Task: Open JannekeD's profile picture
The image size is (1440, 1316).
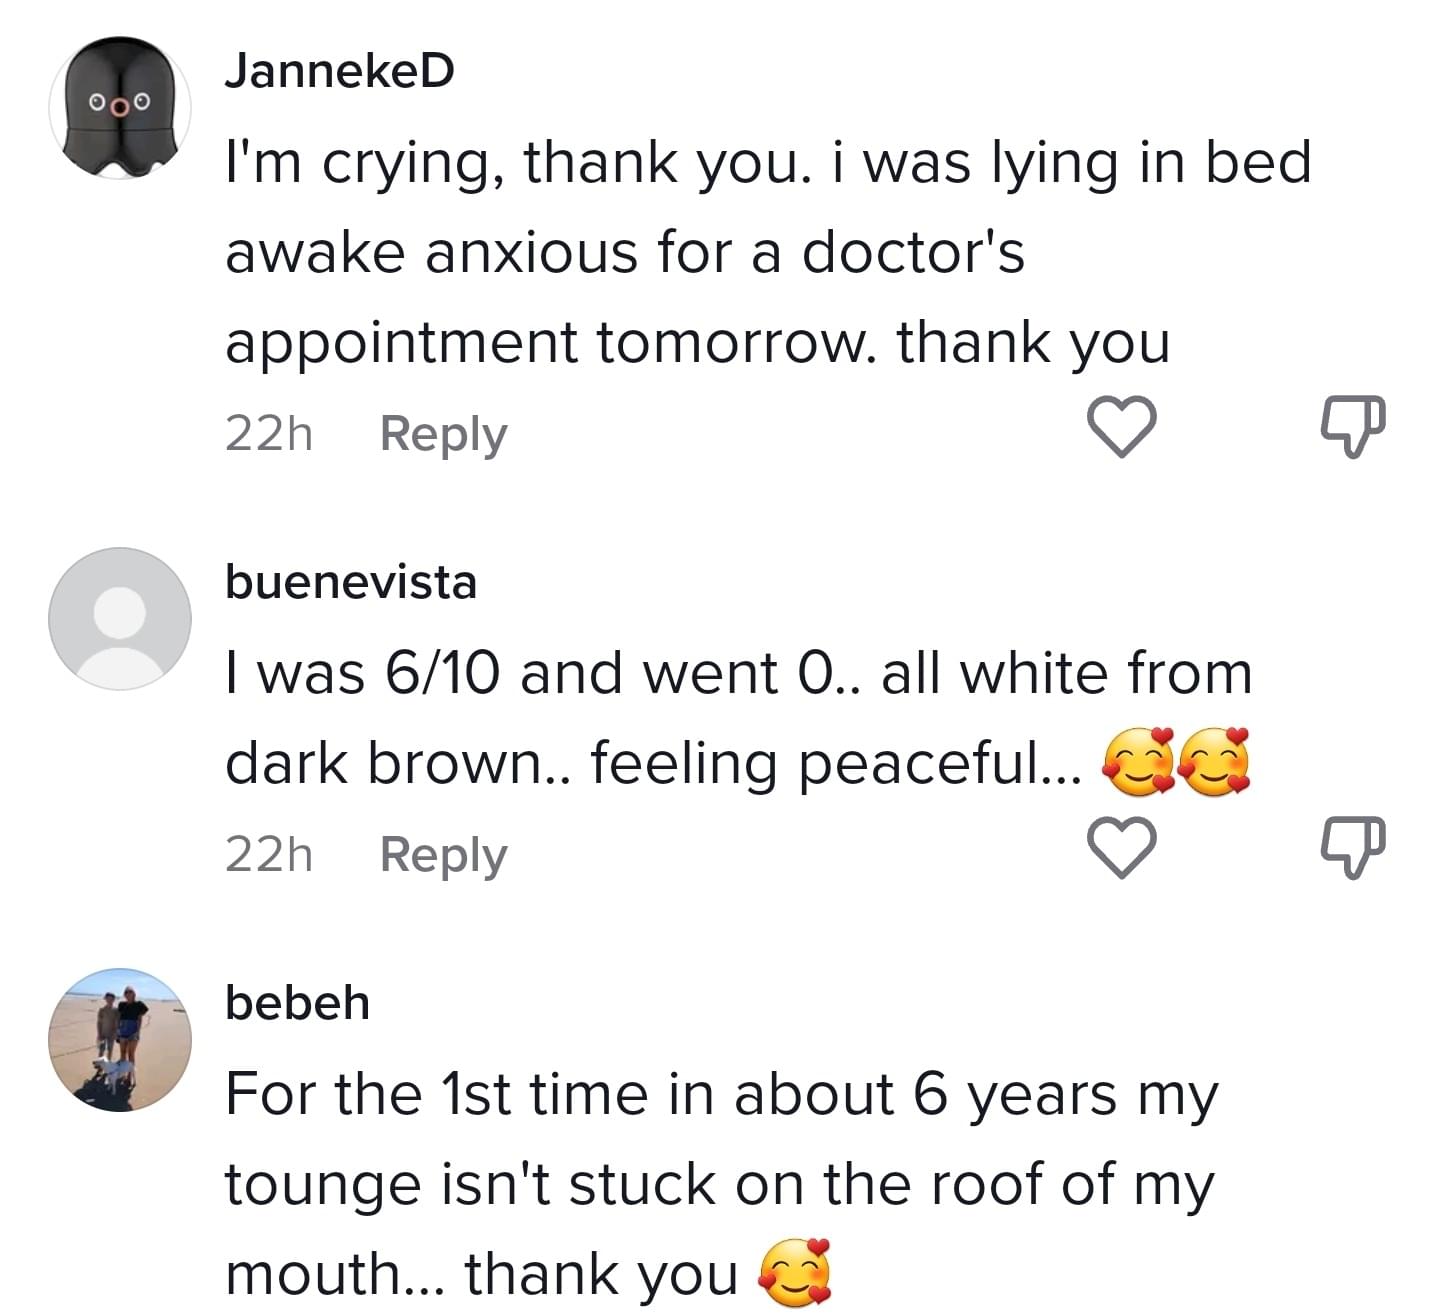Action: pos(119,108)
